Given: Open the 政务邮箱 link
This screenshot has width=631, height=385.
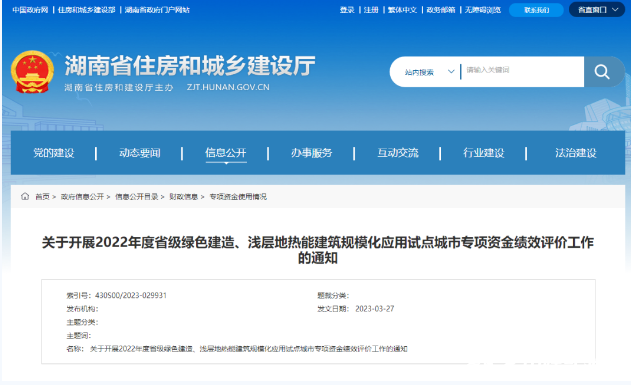Looking at the screenshot, I should (441, 10).
